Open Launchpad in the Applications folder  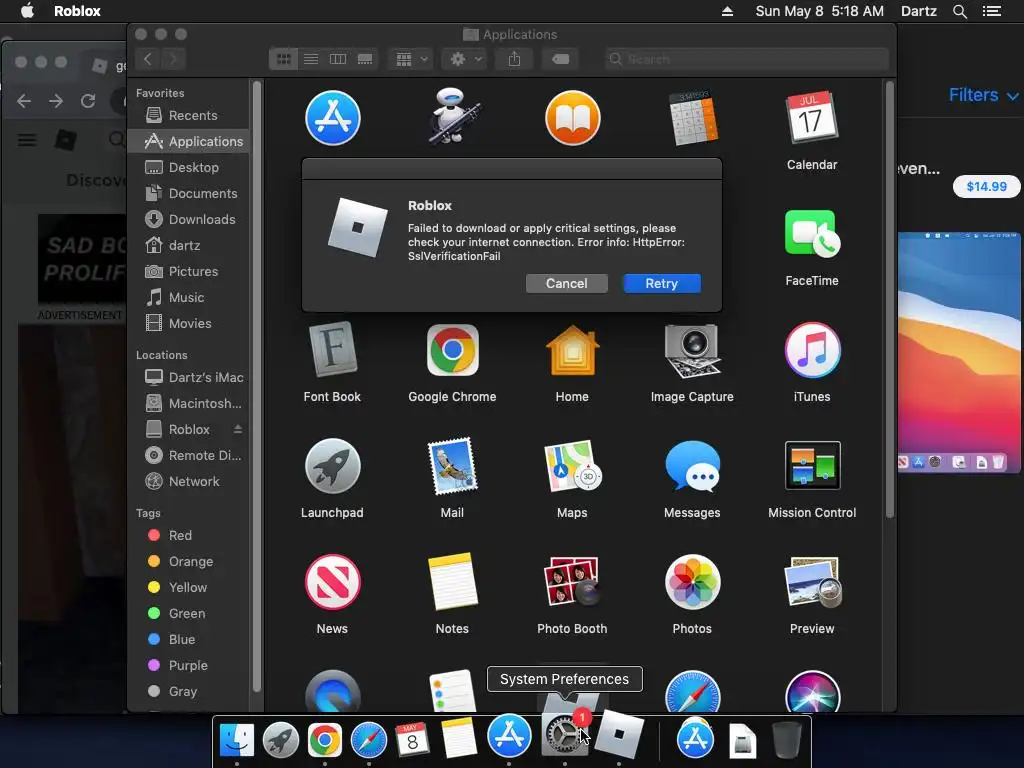click(332, 466)
